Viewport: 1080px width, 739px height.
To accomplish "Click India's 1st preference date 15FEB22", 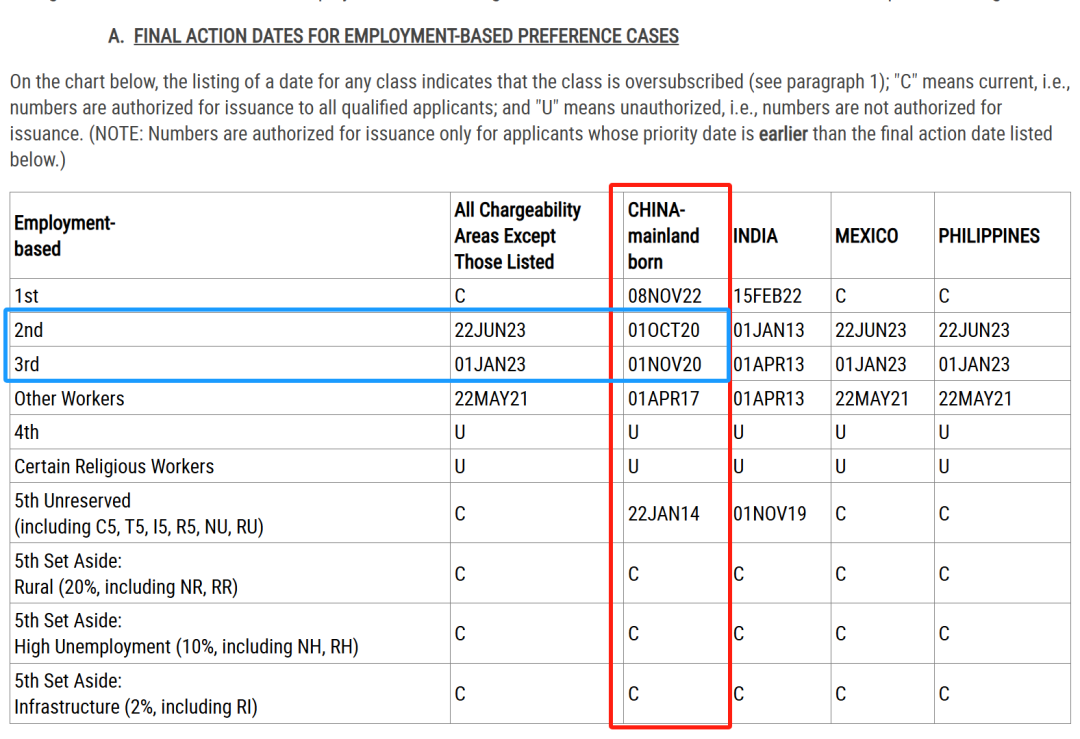I will coord(768,296).
